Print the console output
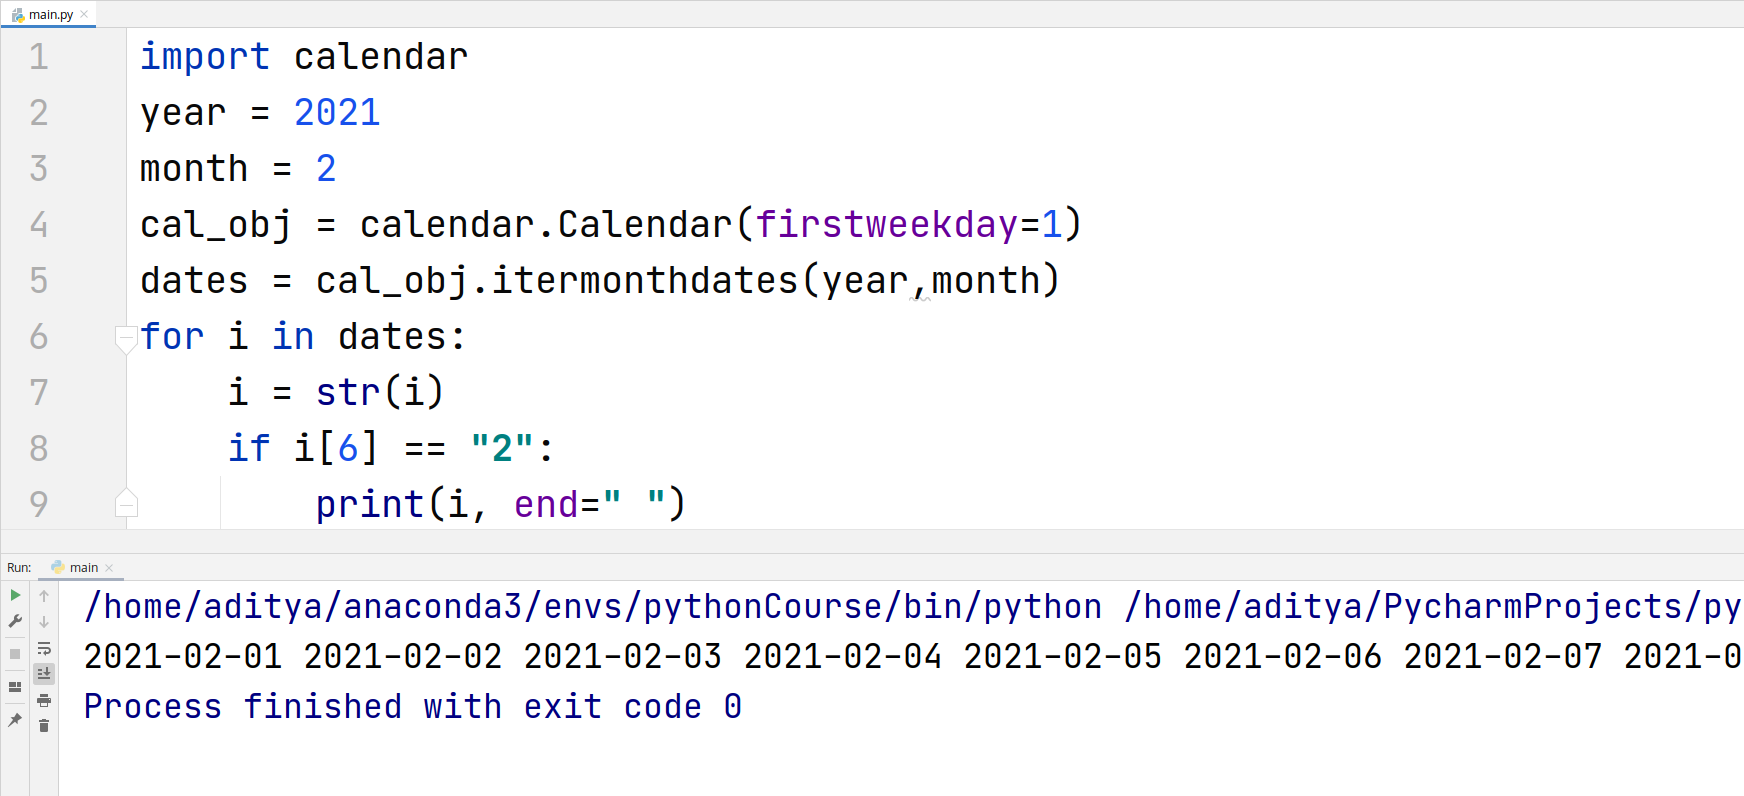Viewport: 1744px width, 796px height. point(44,700)
